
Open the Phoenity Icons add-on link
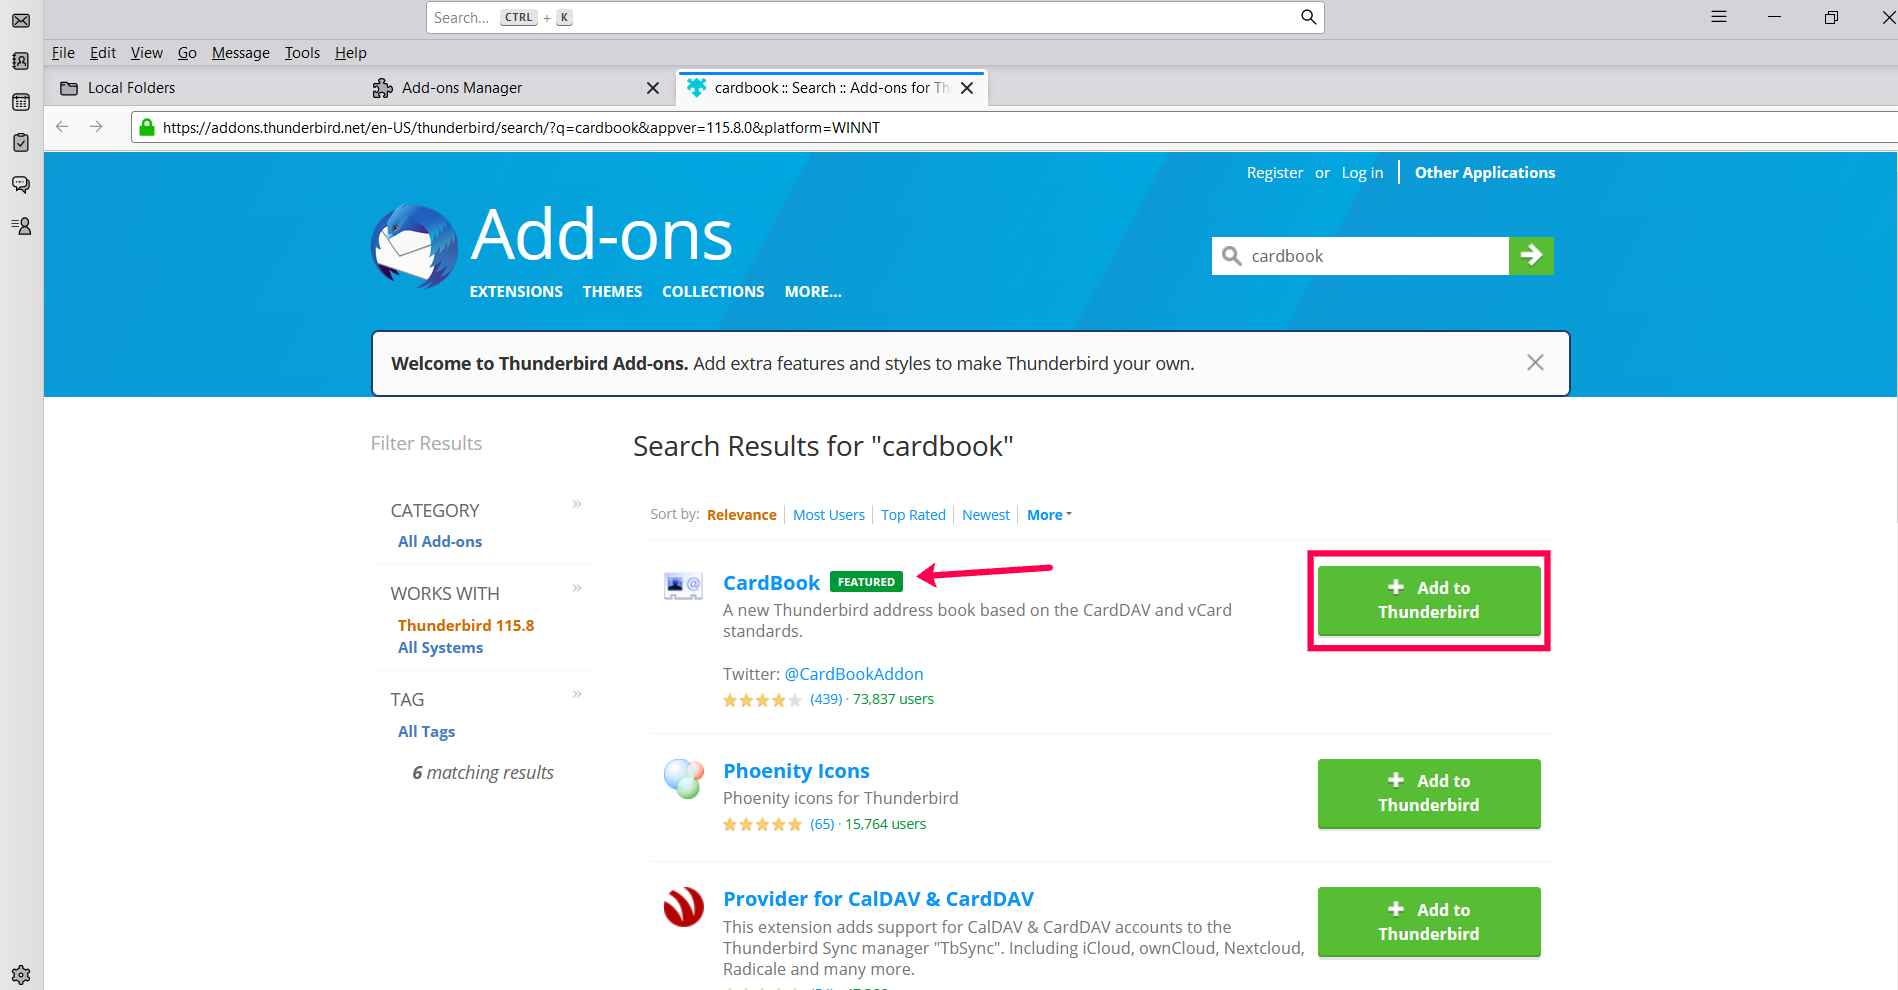point(796,771)
